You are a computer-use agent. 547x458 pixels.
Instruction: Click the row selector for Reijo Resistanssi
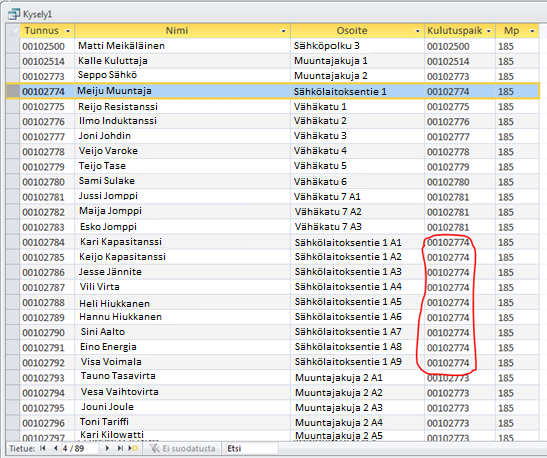[x=13, y=106]
